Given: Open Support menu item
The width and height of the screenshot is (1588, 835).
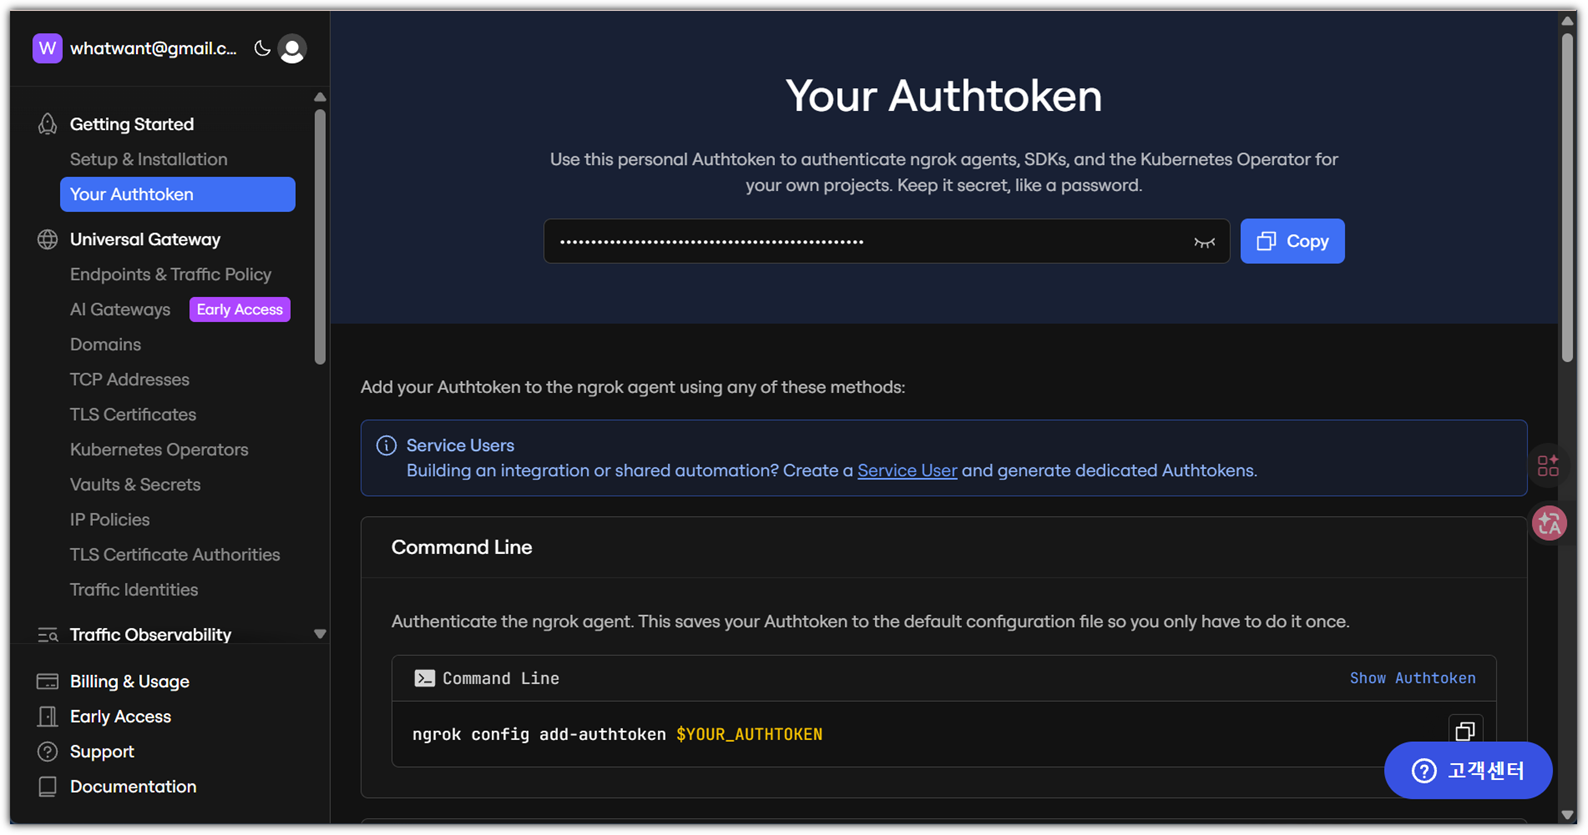Looking at the screenshot, I should click(102, 751).
